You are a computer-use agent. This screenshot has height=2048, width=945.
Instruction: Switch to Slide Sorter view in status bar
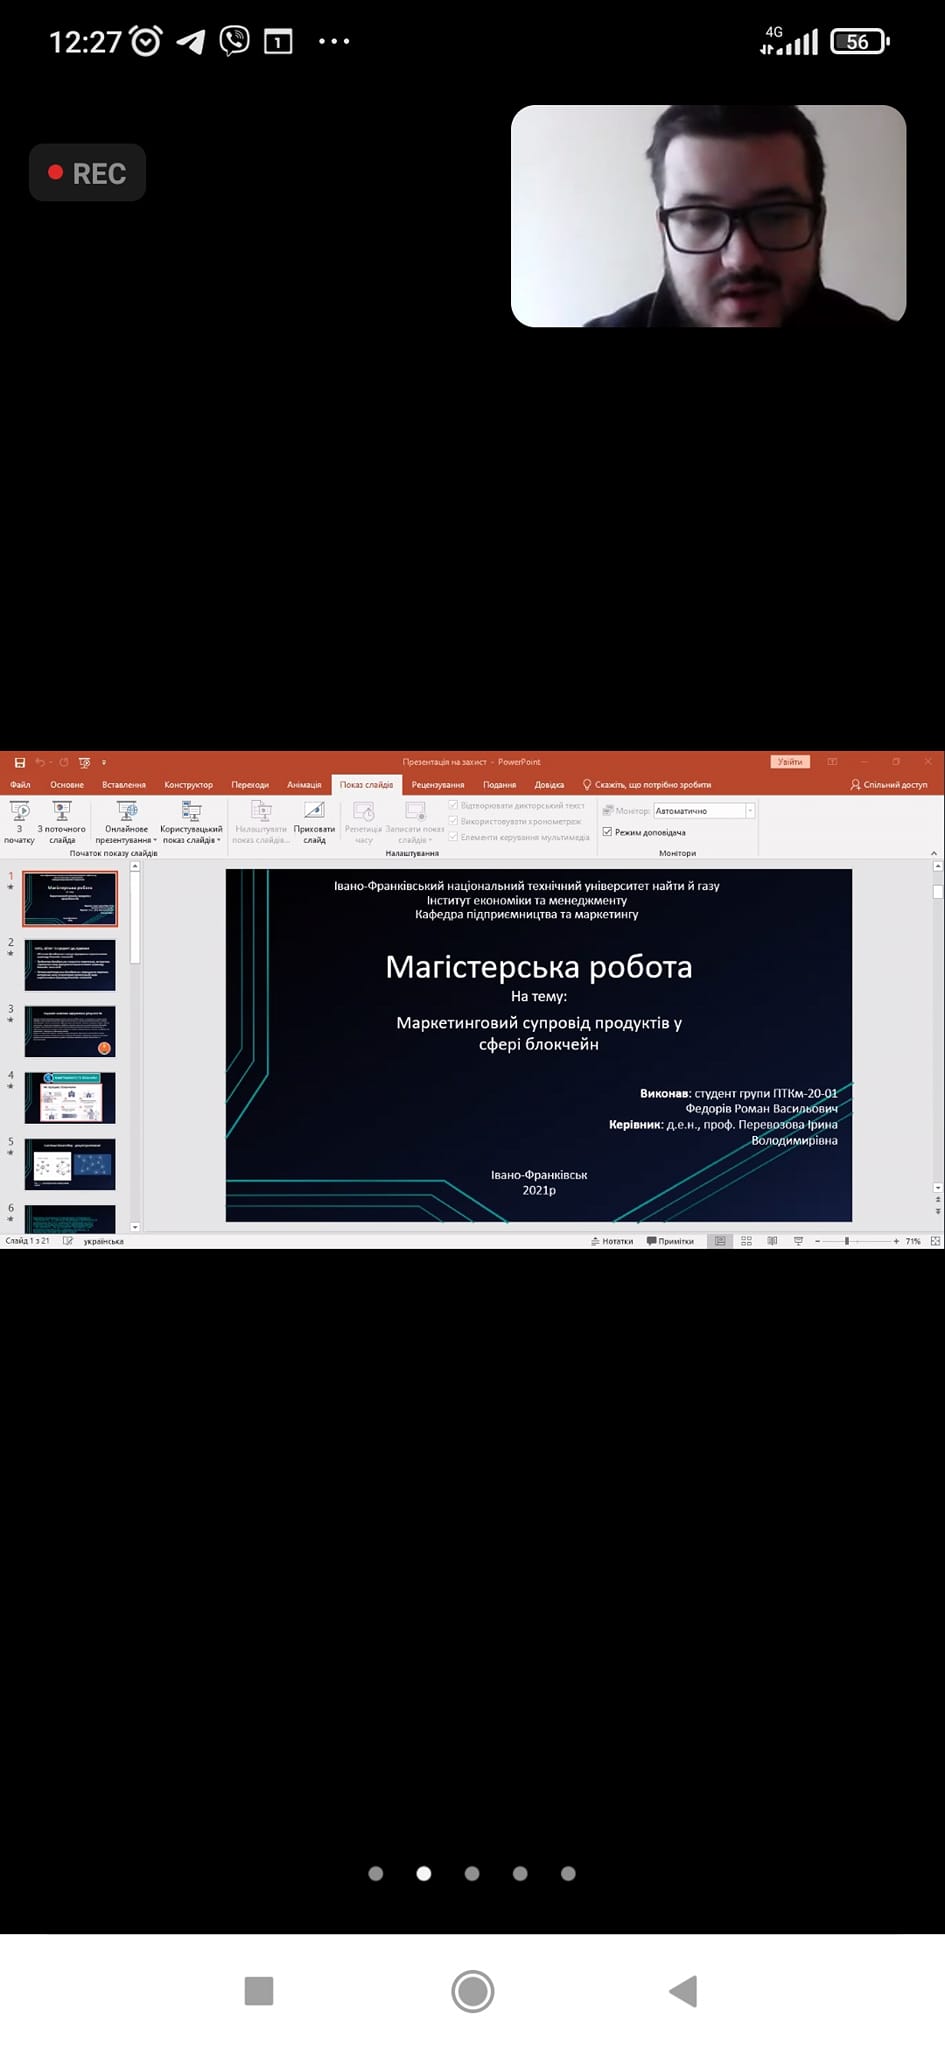[x=746, y=1241]
